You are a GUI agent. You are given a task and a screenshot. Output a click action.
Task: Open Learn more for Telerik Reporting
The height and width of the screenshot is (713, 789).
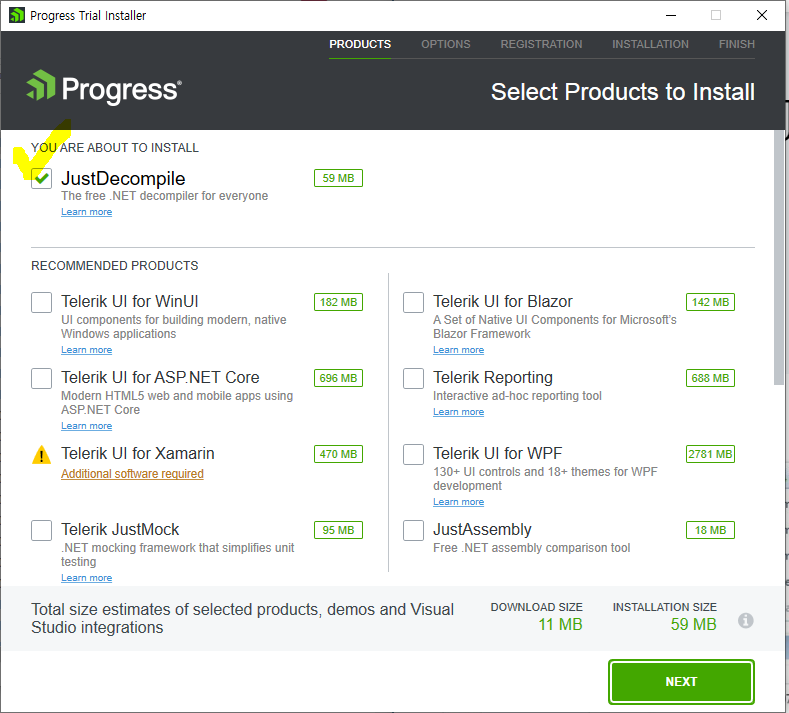coord(458,412)
